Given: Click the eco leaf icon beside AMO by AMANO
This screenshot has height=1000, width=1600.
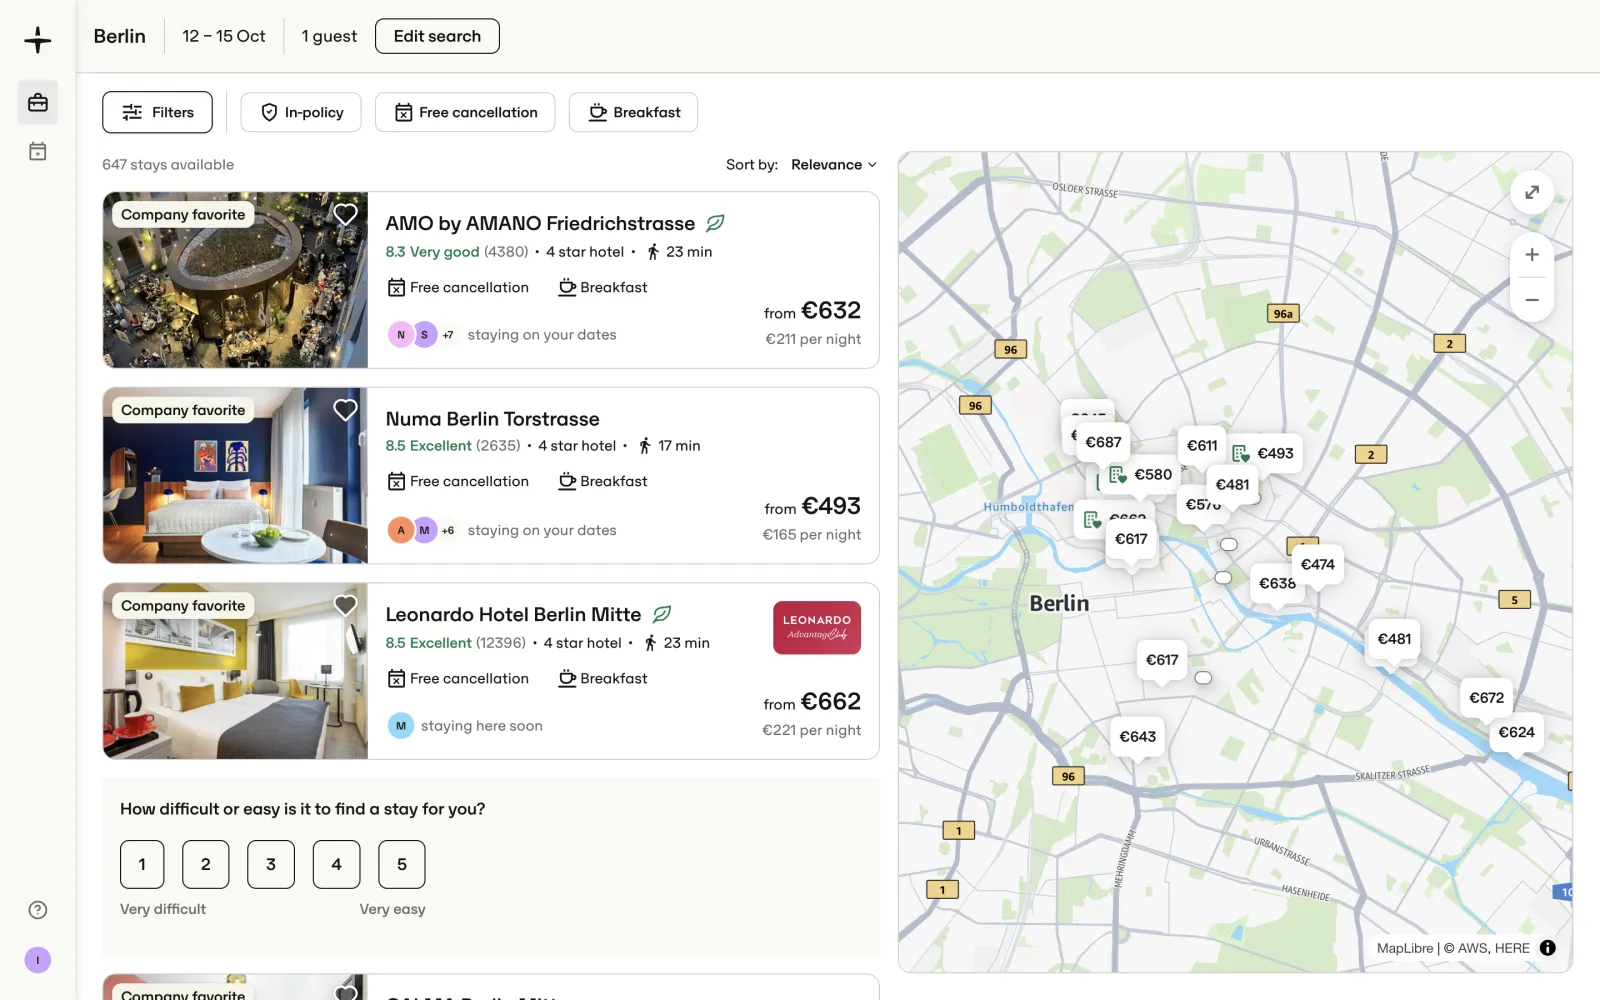Looking at the screenshot, I should pos(715,223).
